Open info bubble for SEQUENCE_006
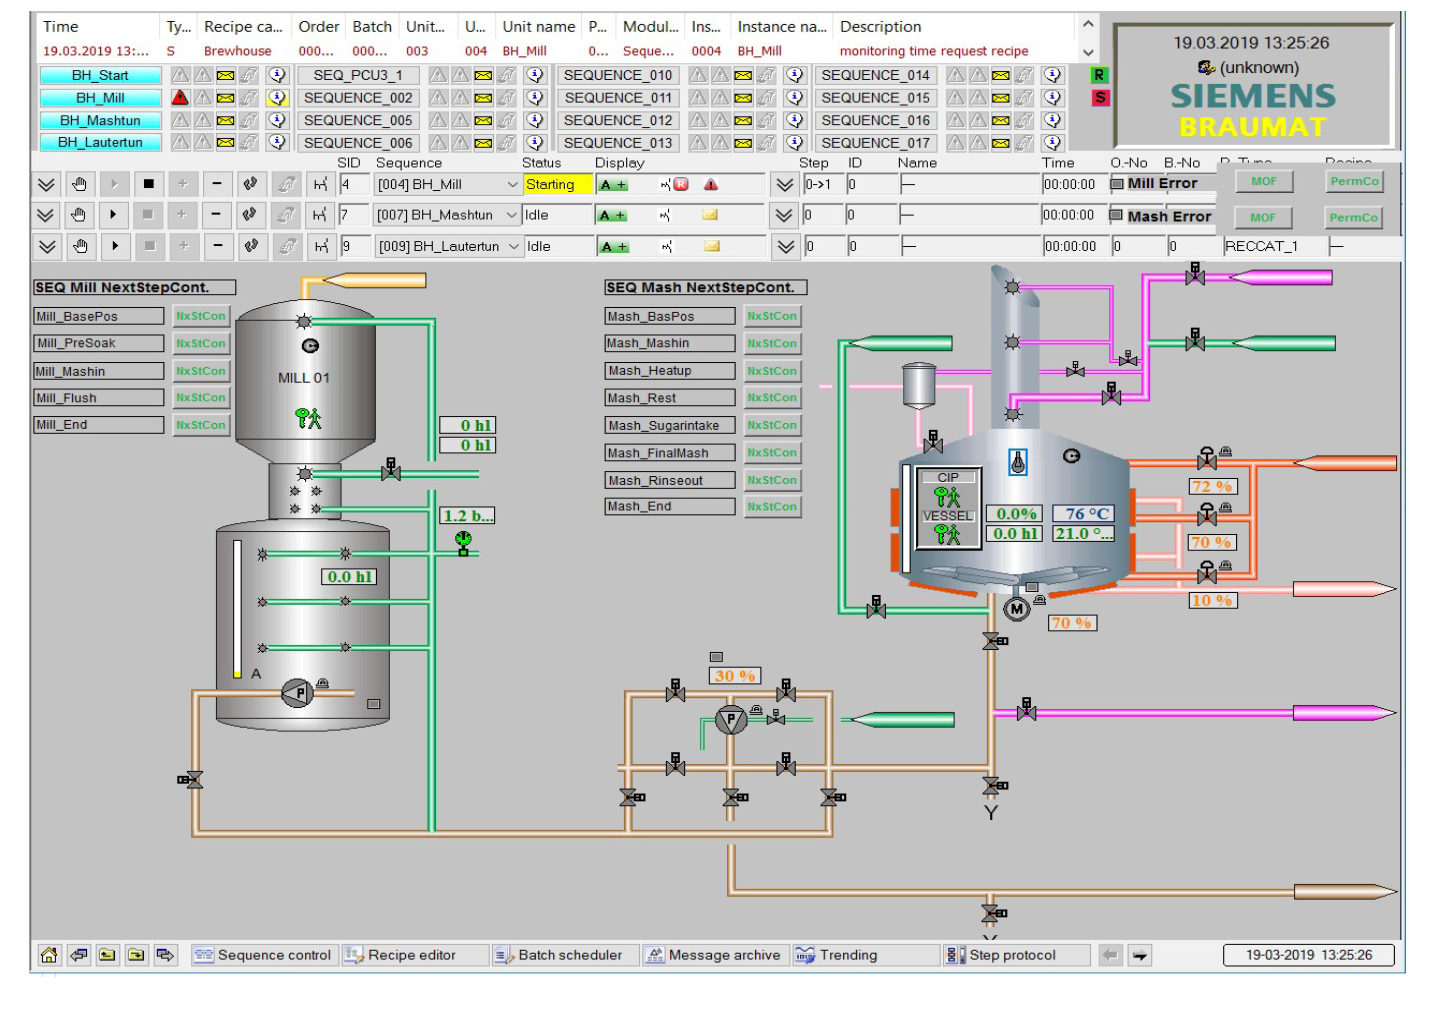 click(x=535, y=143)
